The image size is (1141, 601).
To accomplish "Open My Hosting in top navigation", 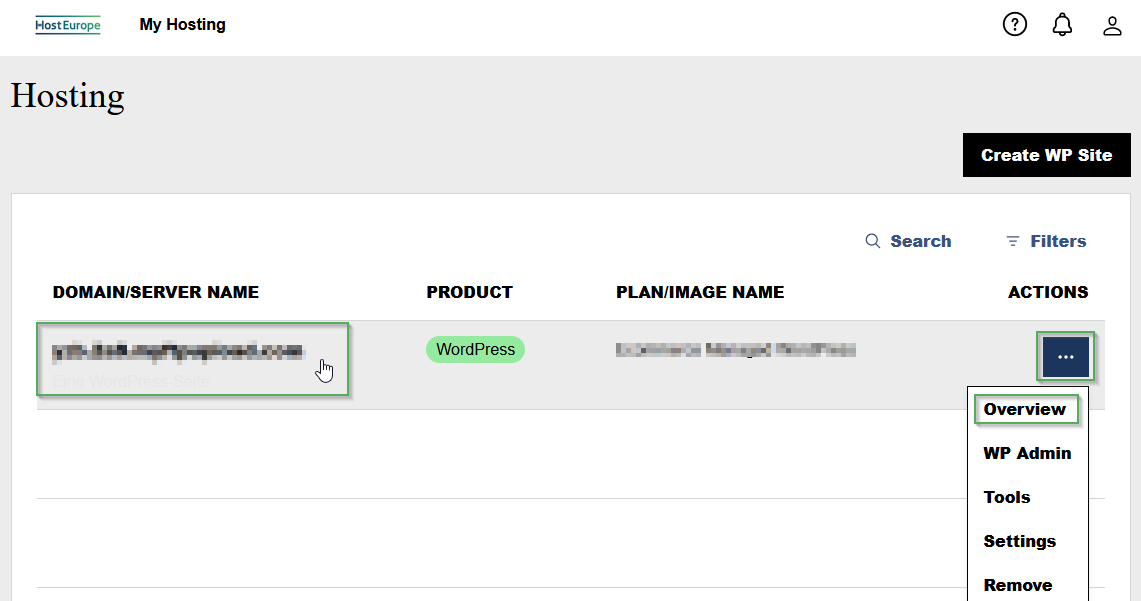I will (x=182, y=25).
